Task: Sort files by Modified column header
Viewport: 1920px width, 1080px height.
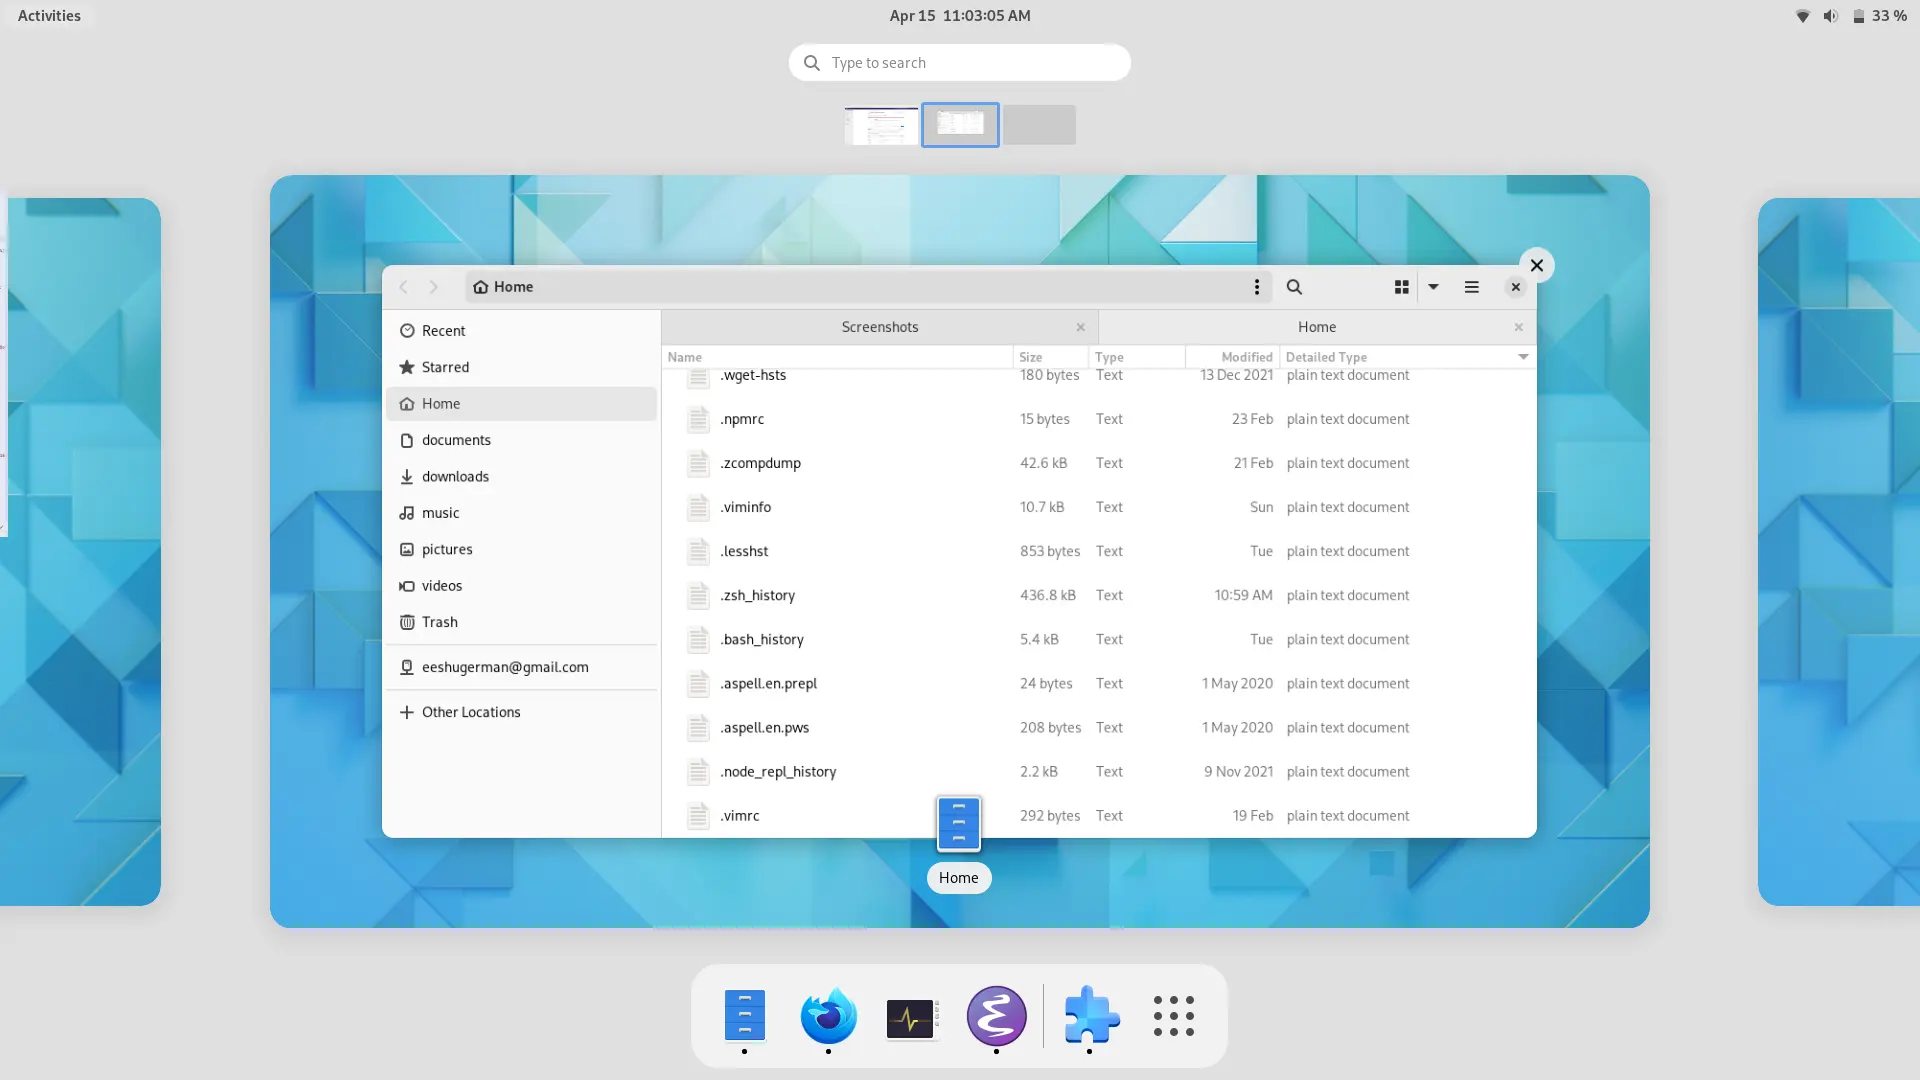Action: 1246,357
